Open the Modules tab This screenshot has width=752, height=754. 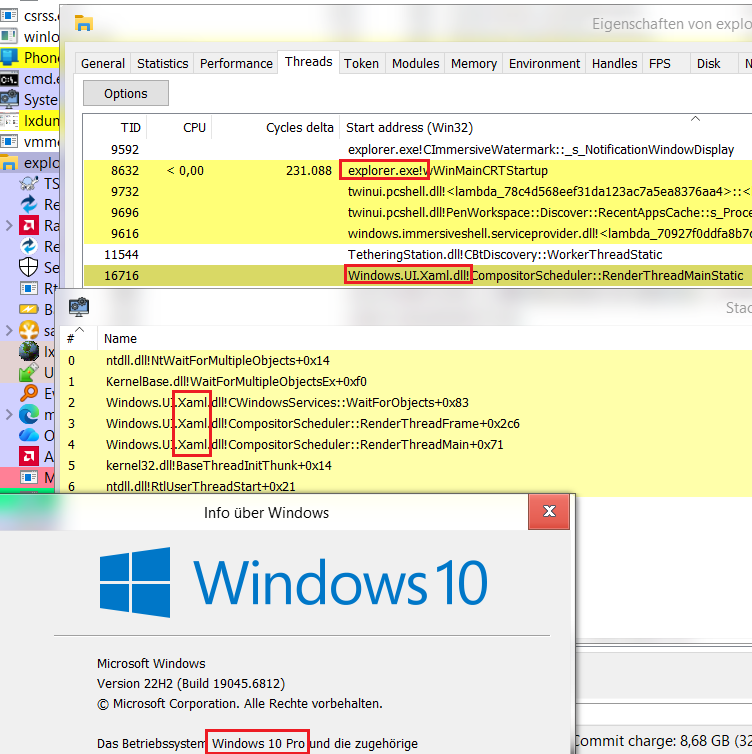click(x=415, y=63)
